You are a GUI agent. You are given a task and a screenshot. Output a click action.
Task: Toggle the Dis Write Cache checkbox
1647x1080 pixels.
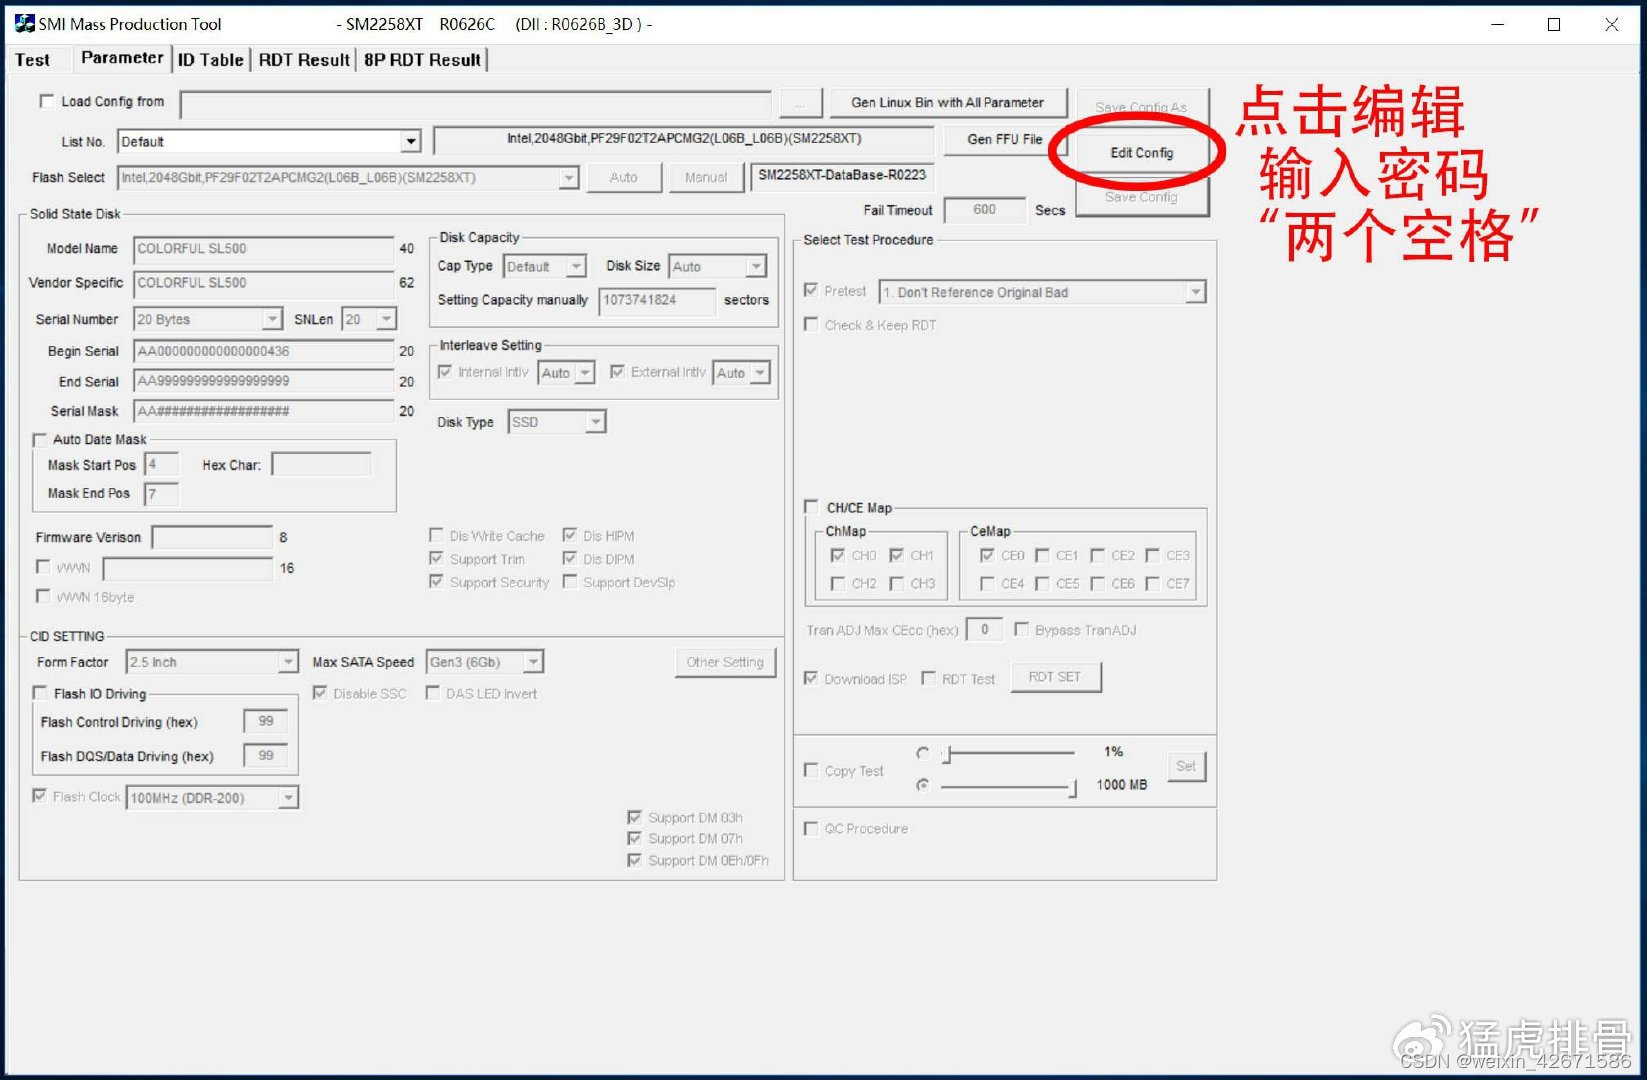click(436, 535)
